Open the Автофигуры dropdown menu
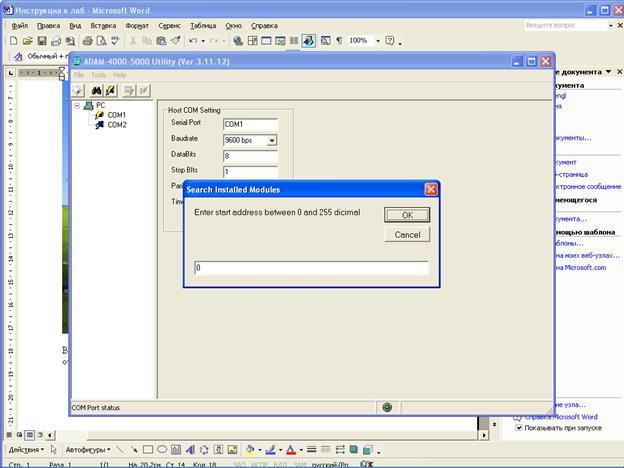624x468 pixels. 88,450
